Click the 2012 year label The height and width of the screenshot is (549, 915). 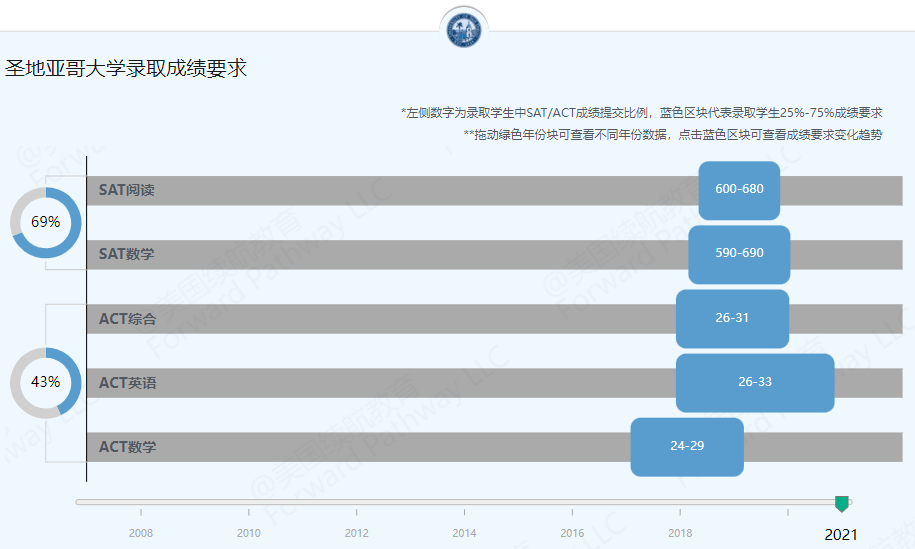pos(357,533)
